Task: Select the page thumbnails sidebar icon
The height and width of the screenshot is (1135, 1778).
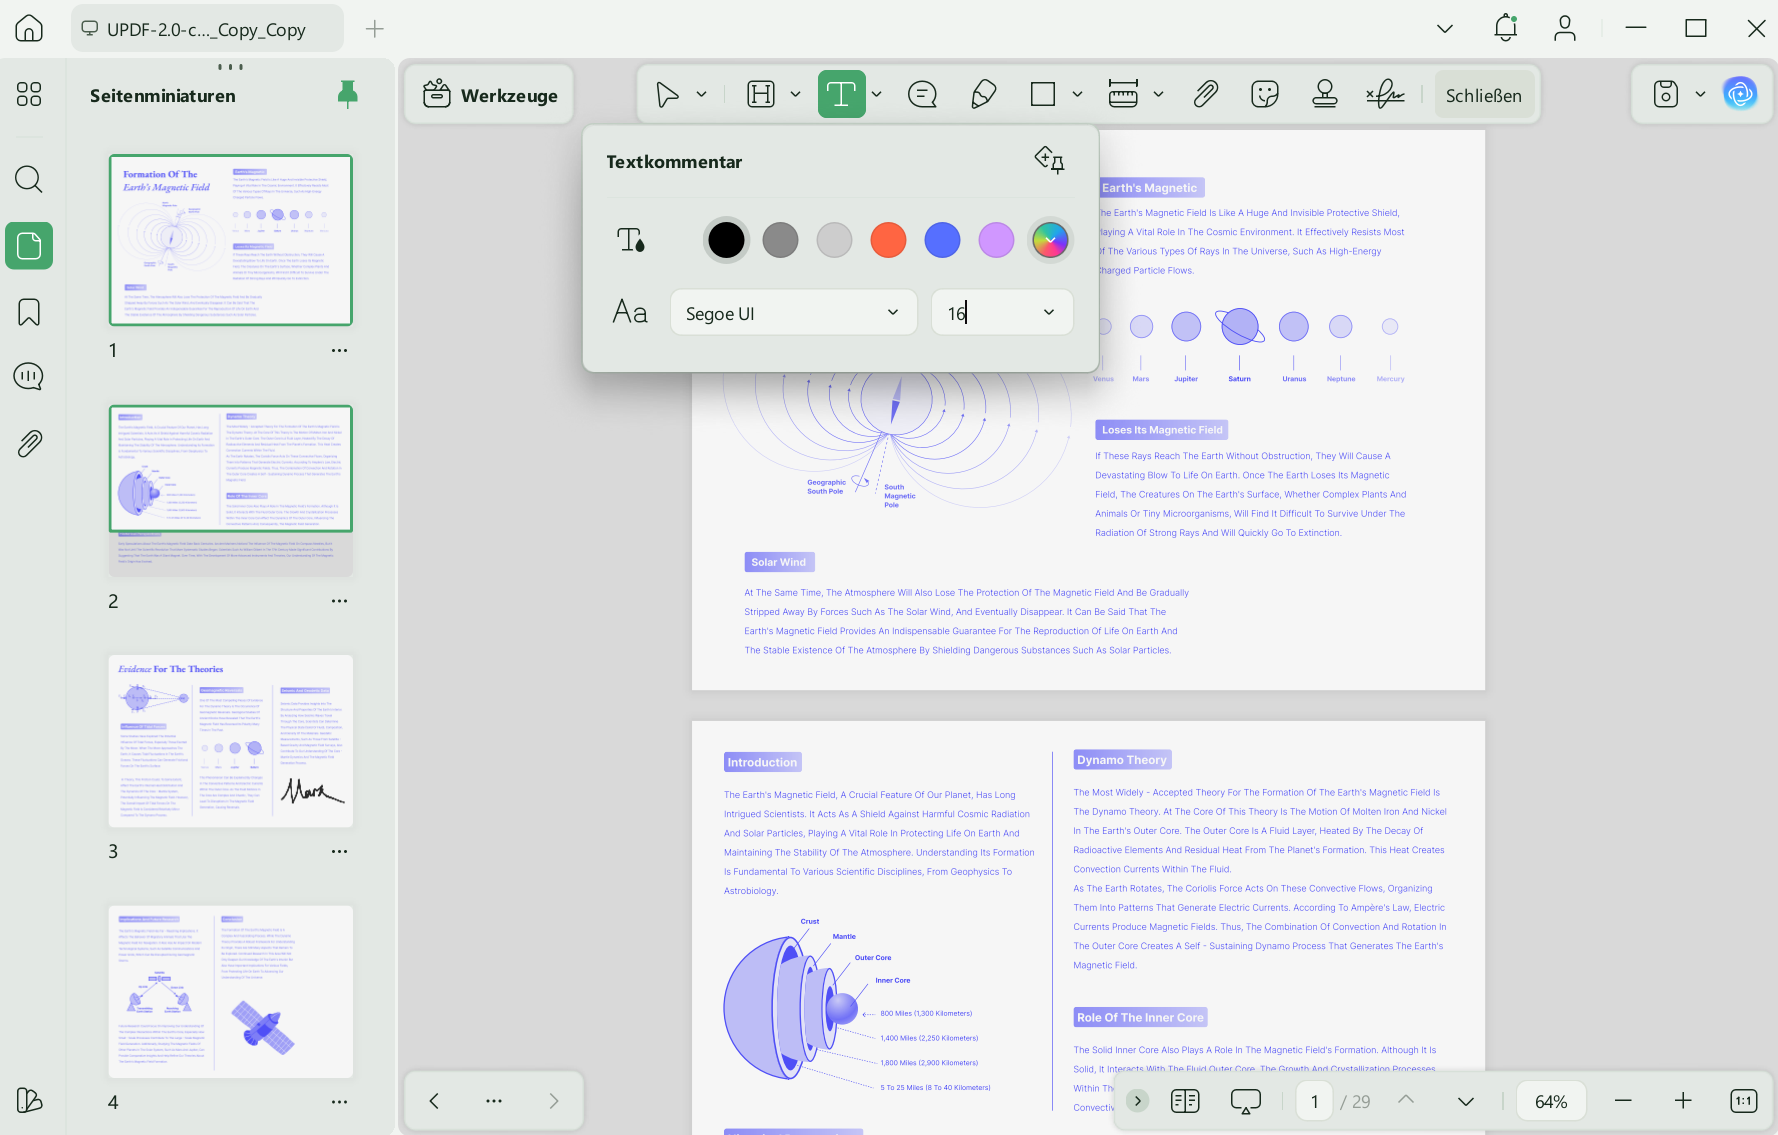Action: point(29,245)
